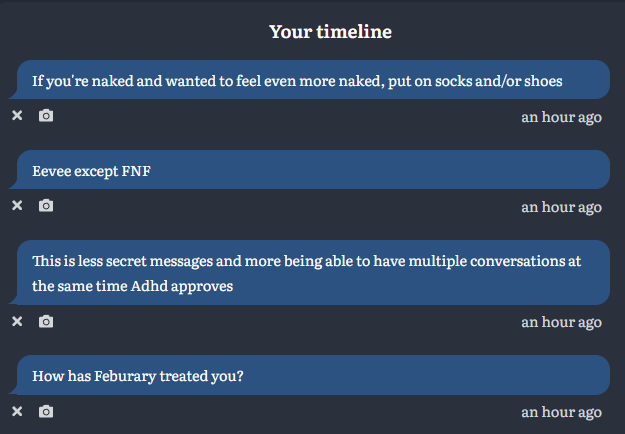Open the timestamp under the Feburary message
Image resolution: width=625 pixels, height=434 pixels.
[561, 412]
